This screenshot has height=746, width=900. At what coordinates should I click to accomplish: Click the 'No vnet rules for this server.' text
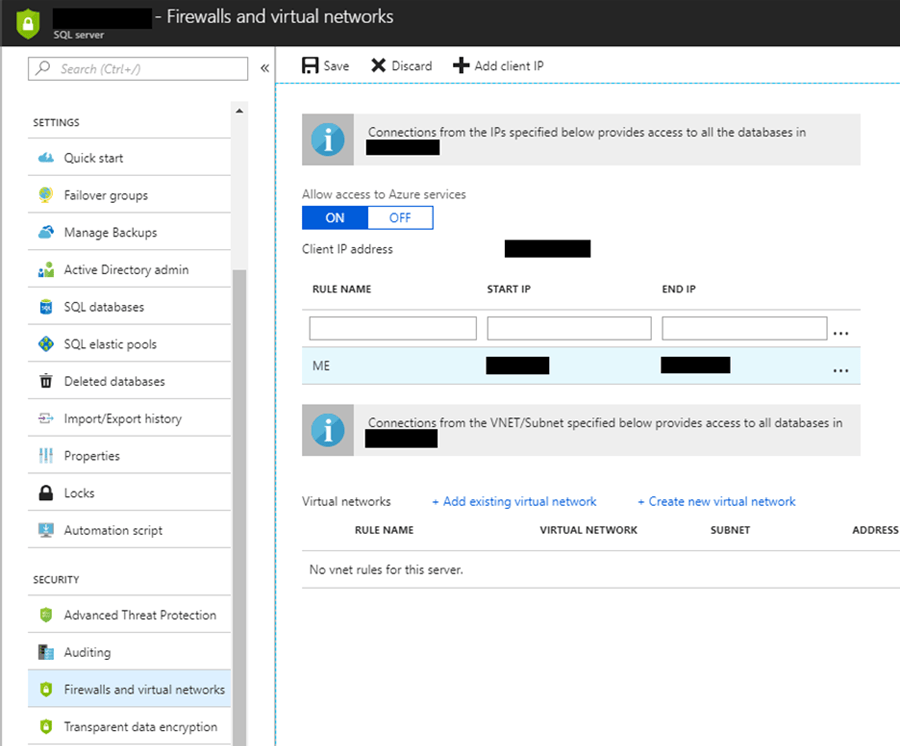tap(386, 570)
